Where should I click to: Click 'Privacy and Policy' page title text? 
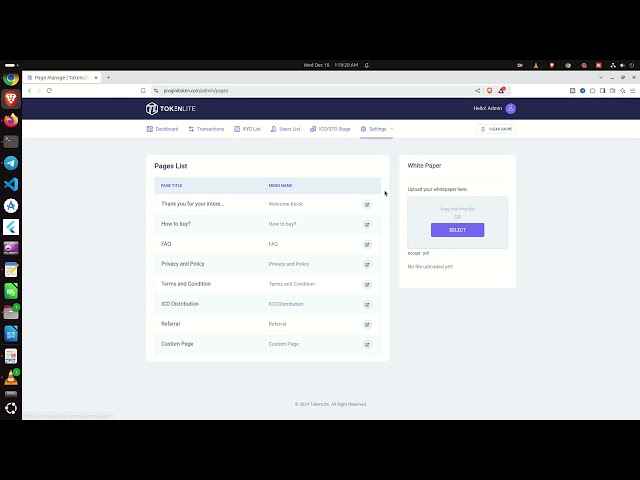pos(182,264)
